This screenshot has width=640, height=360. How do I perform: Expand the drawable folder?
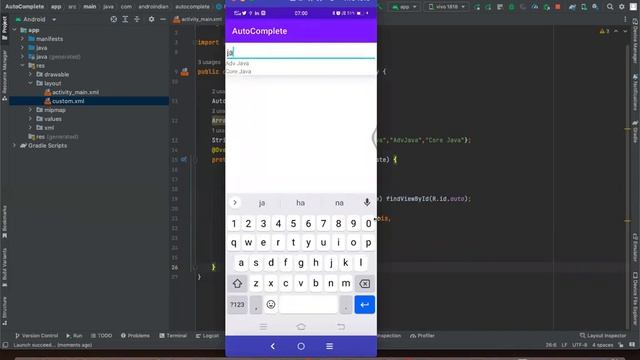[31, 74]
